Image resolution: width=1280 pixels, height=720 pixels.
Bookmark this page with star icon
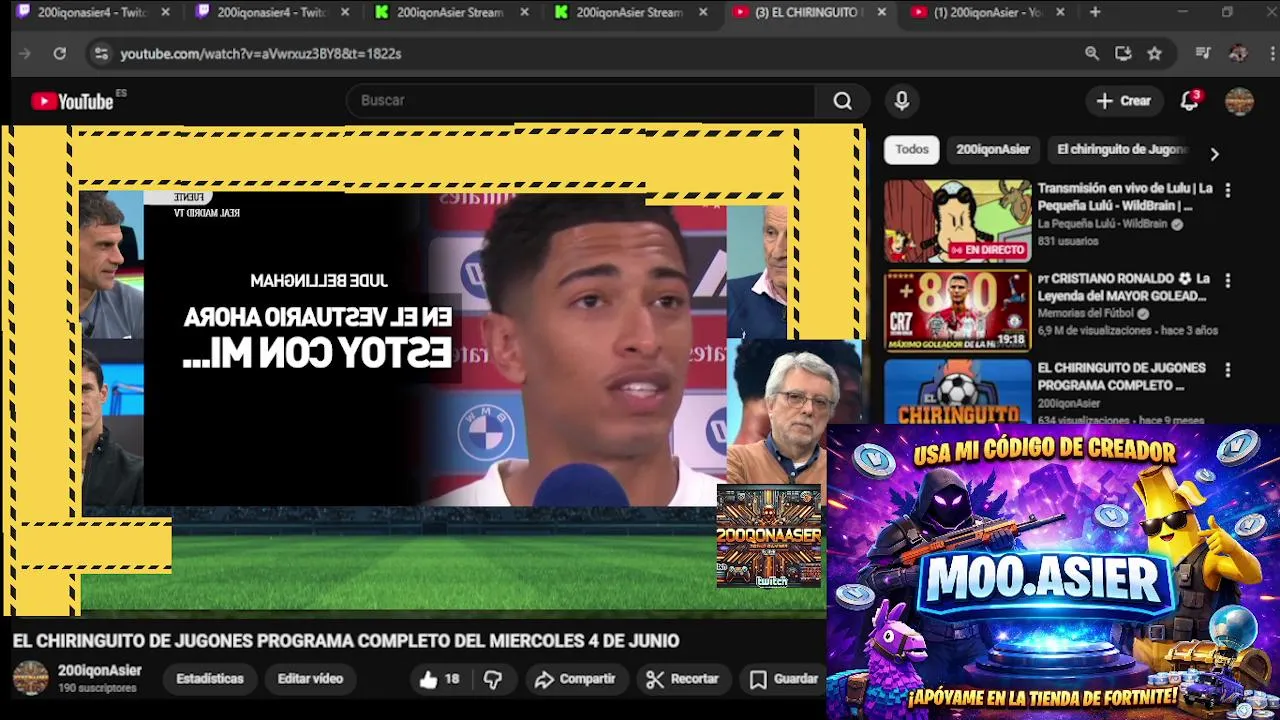(1155, 53)
